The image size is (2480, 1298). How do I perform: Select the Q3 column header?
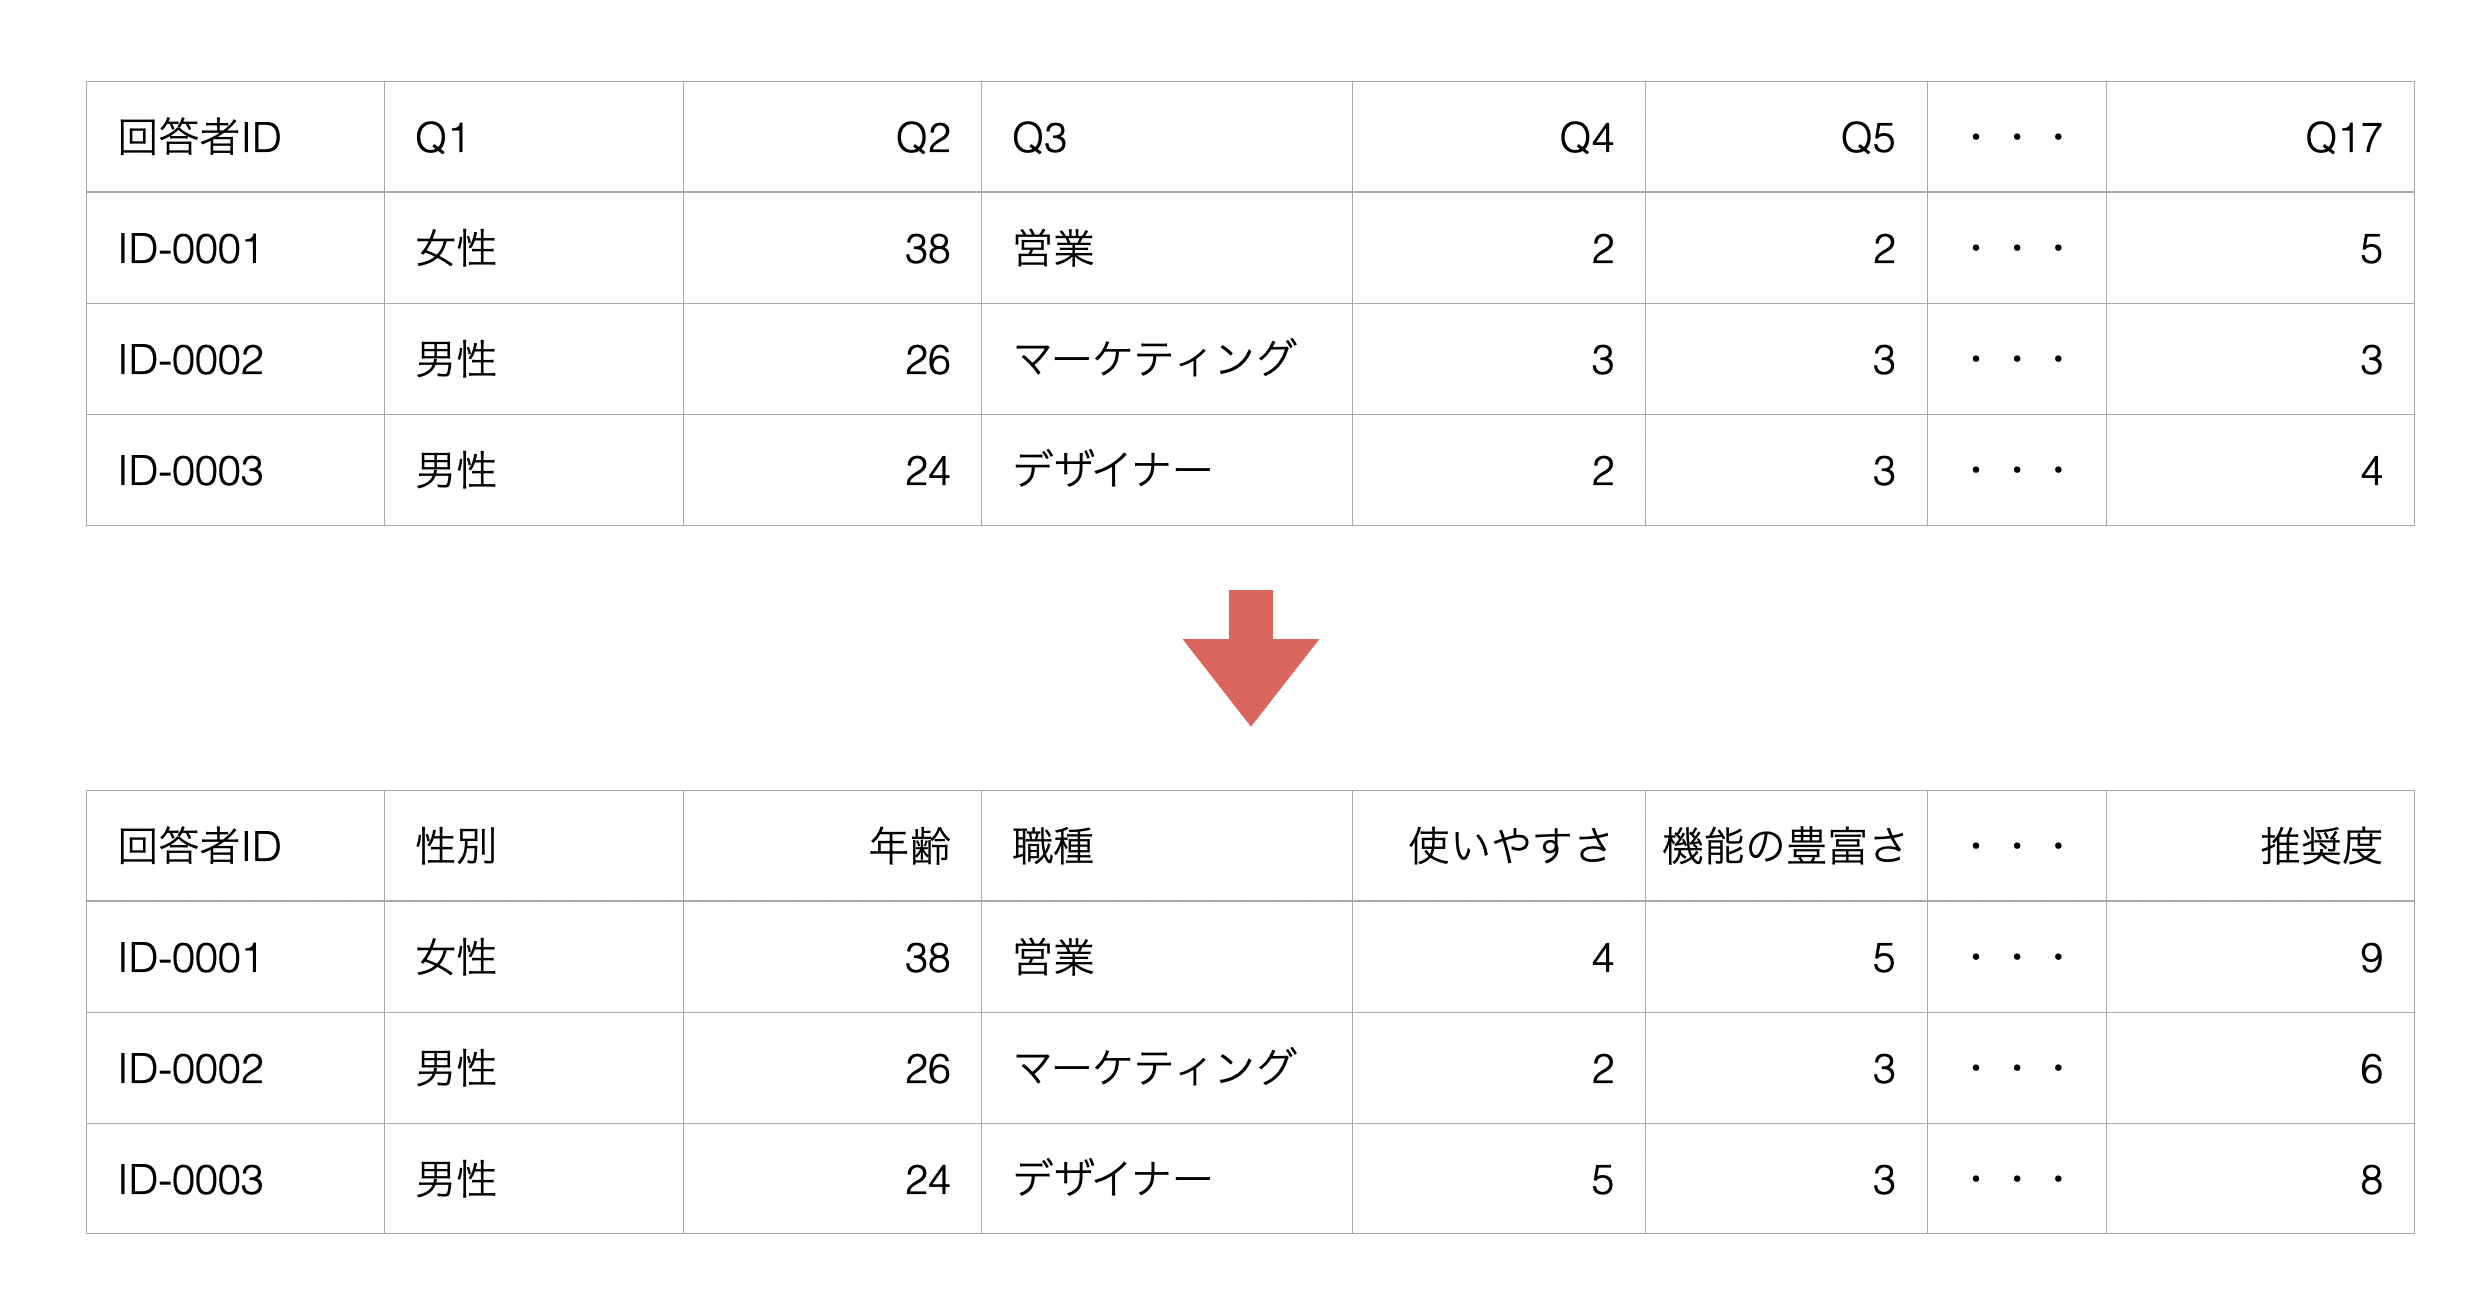tap(1166, 137)
